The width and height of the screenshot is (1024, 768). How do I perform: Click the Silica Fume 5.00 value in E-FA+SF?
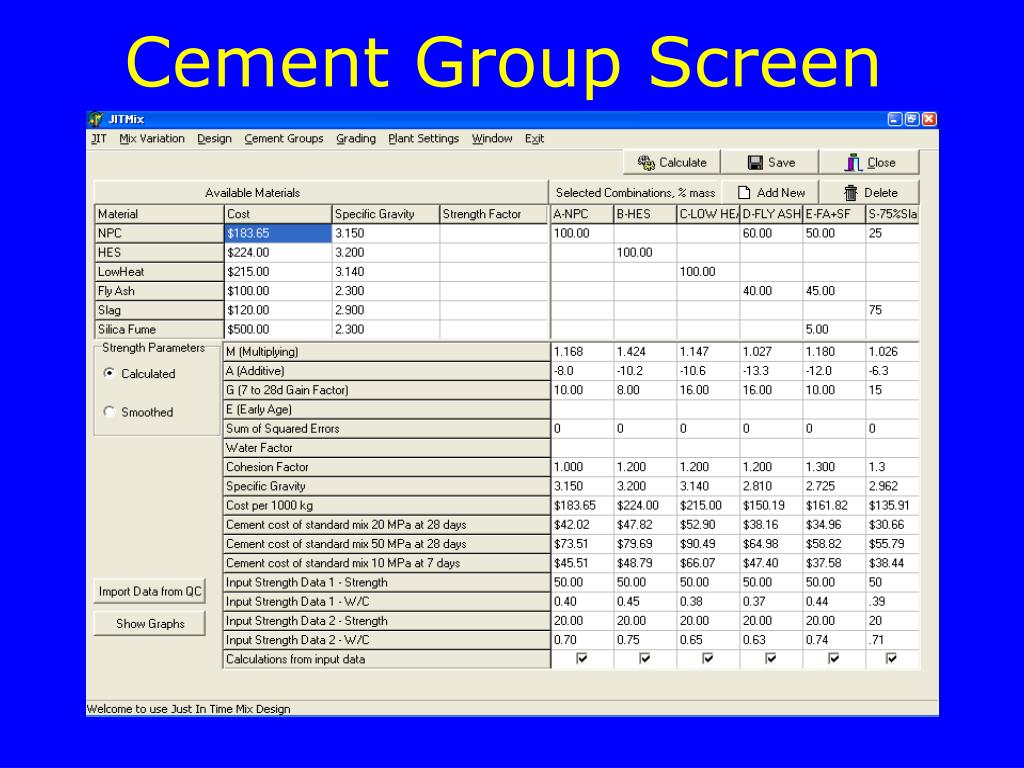(834, 329)
